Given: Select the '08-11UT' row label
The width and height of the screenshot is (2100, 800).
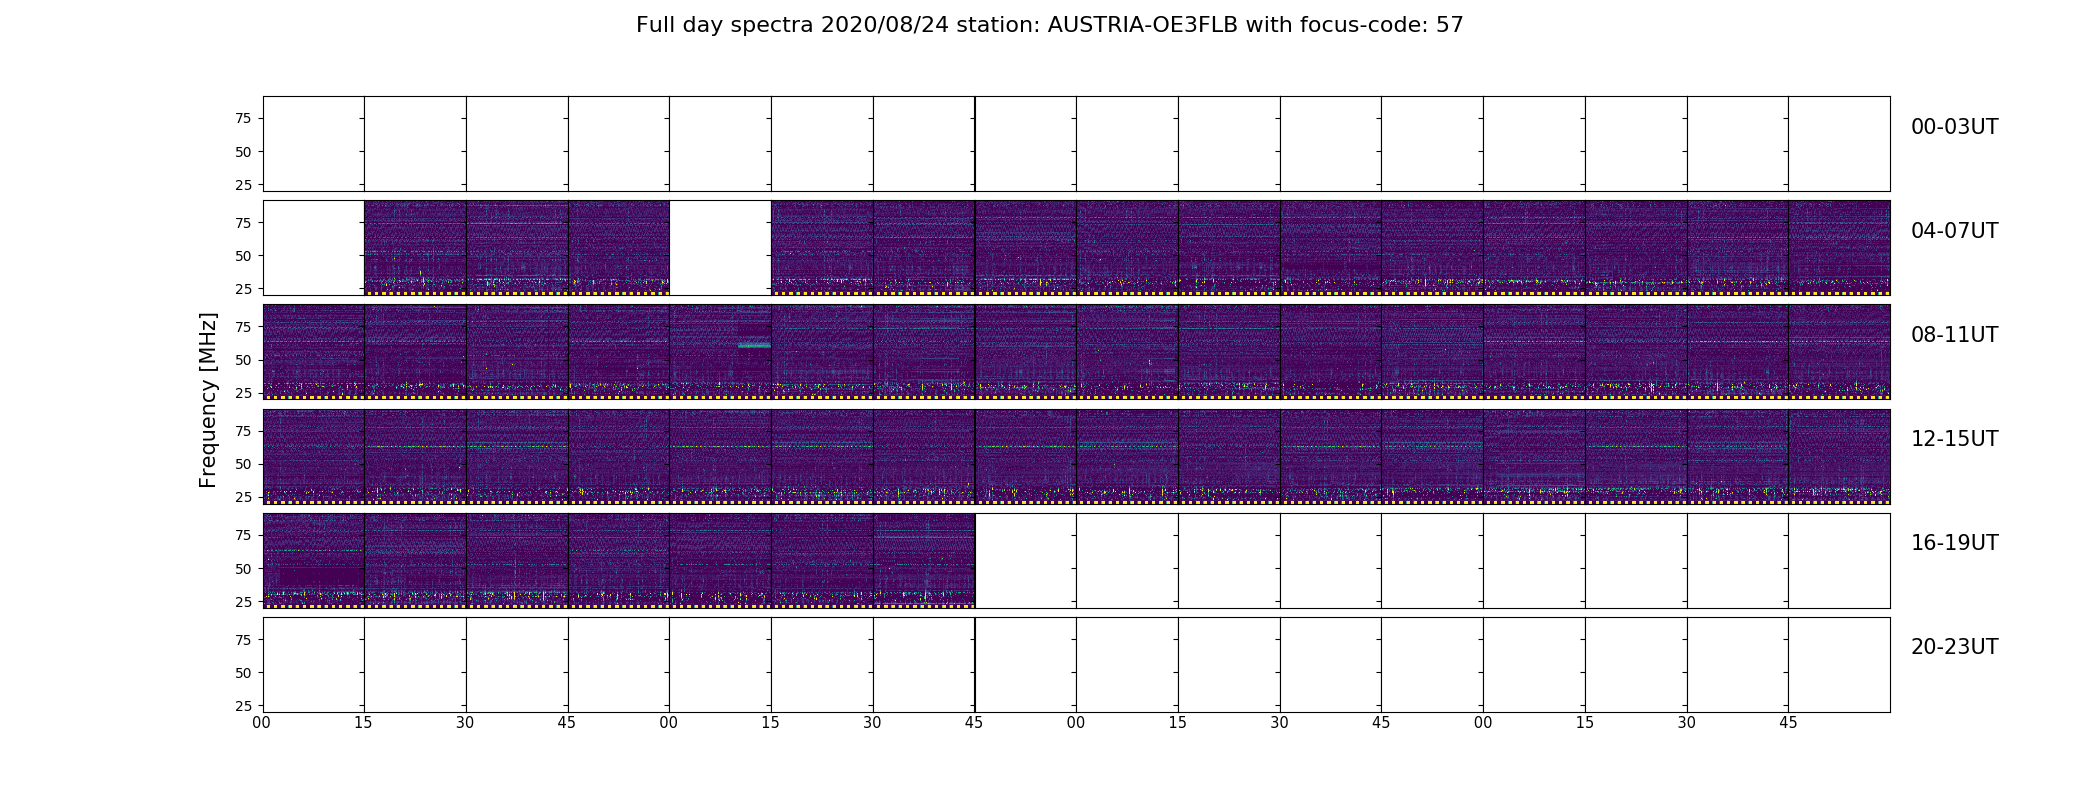Looking at the screenshot, I should coord(1954,335).
